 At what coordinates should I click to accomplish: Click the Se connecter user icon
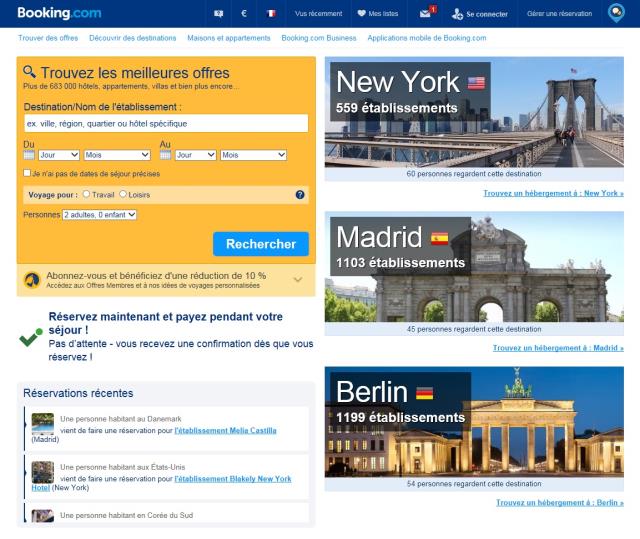click(x=457, y=14)
